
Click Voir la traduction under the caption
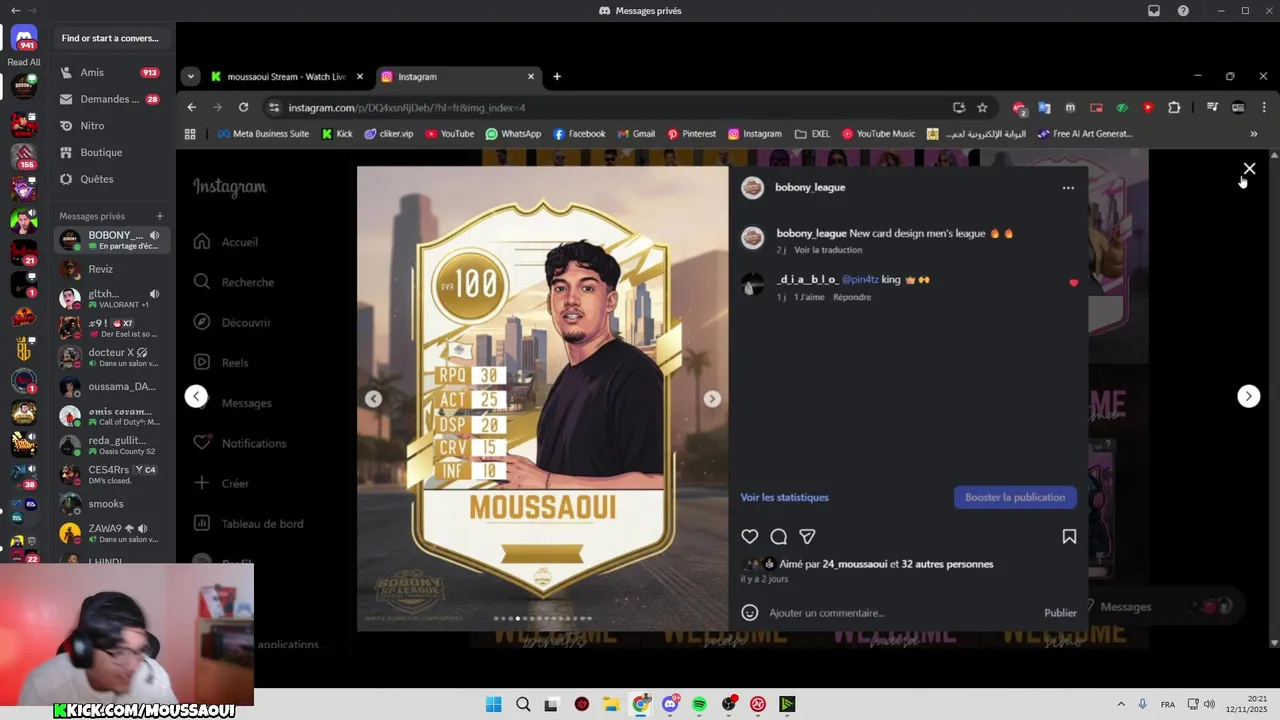(828, 250)
